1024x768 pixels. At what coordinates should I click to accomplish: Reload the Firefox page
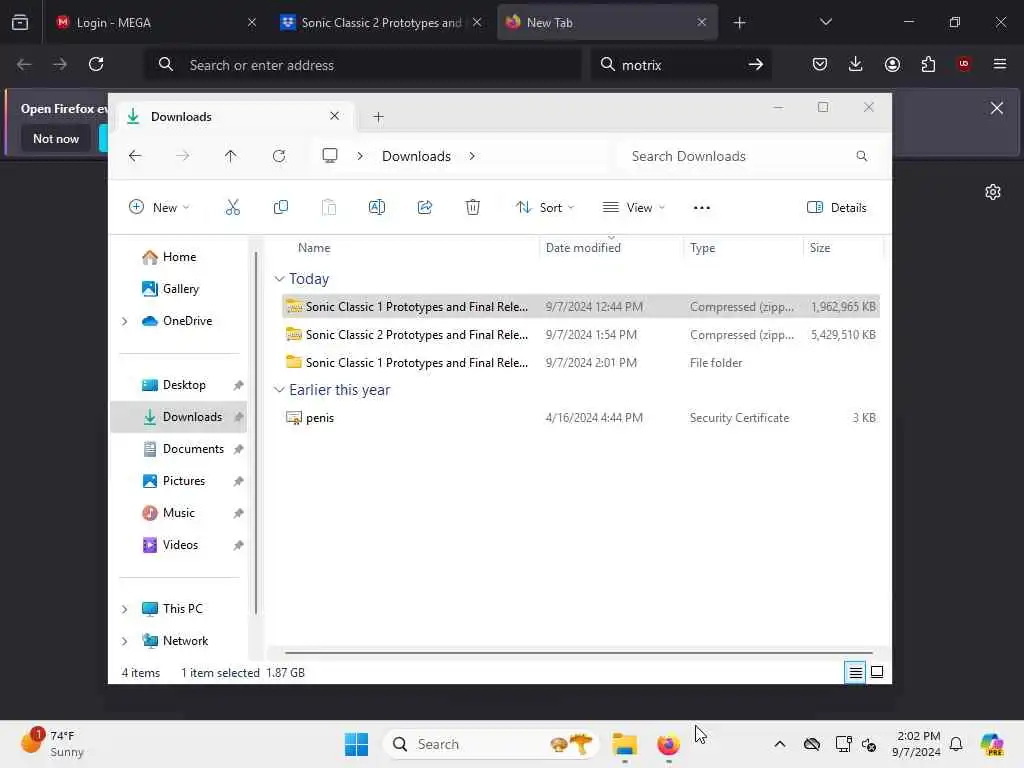coord(96,64)
